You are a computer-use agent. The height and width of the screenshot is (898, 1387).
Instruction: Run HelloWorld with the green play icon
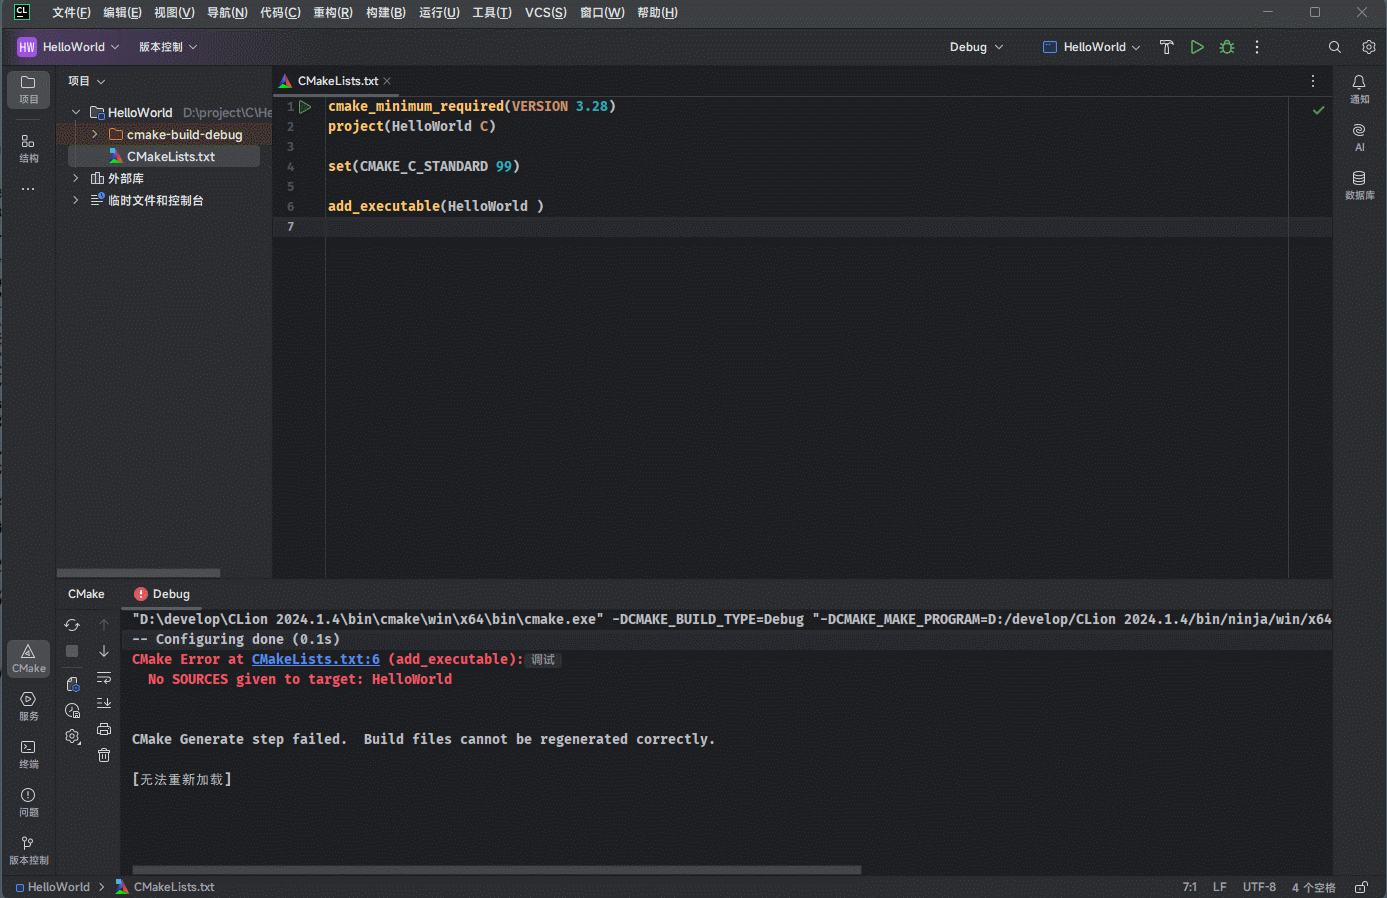[1197, 47]
